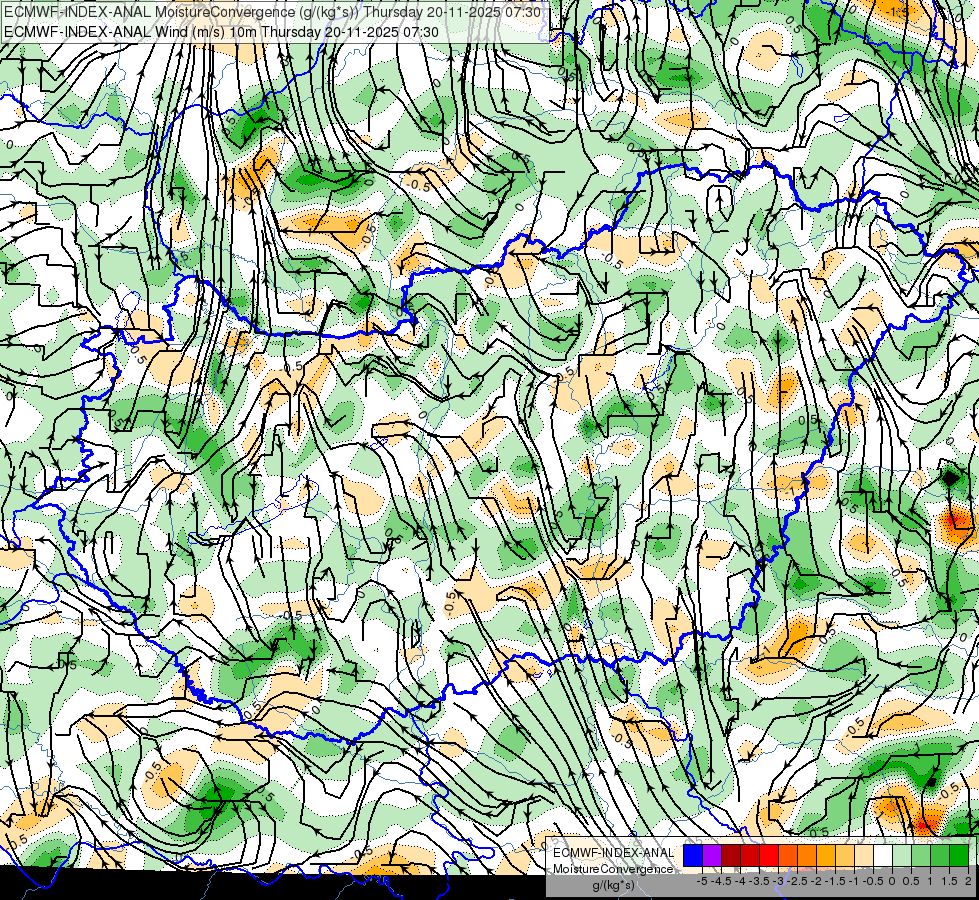This screenshot has height=900, width=979.
Task: Click the legend tick label -2
Action: pyautogui.click(x=817, y=881)
